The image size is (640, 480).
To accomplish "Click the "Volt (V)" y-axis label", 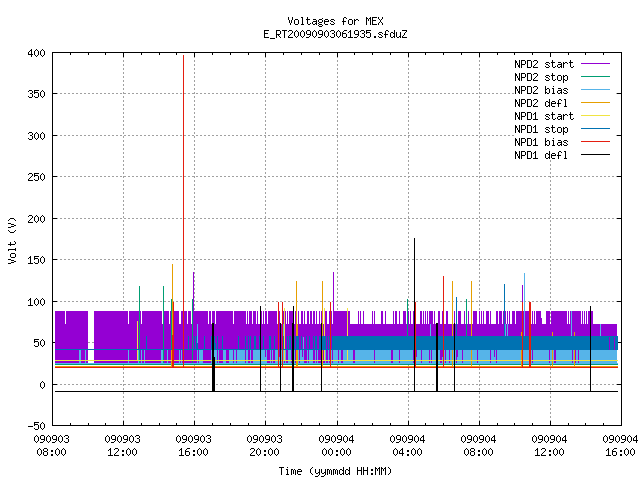I will click(12, 240).
